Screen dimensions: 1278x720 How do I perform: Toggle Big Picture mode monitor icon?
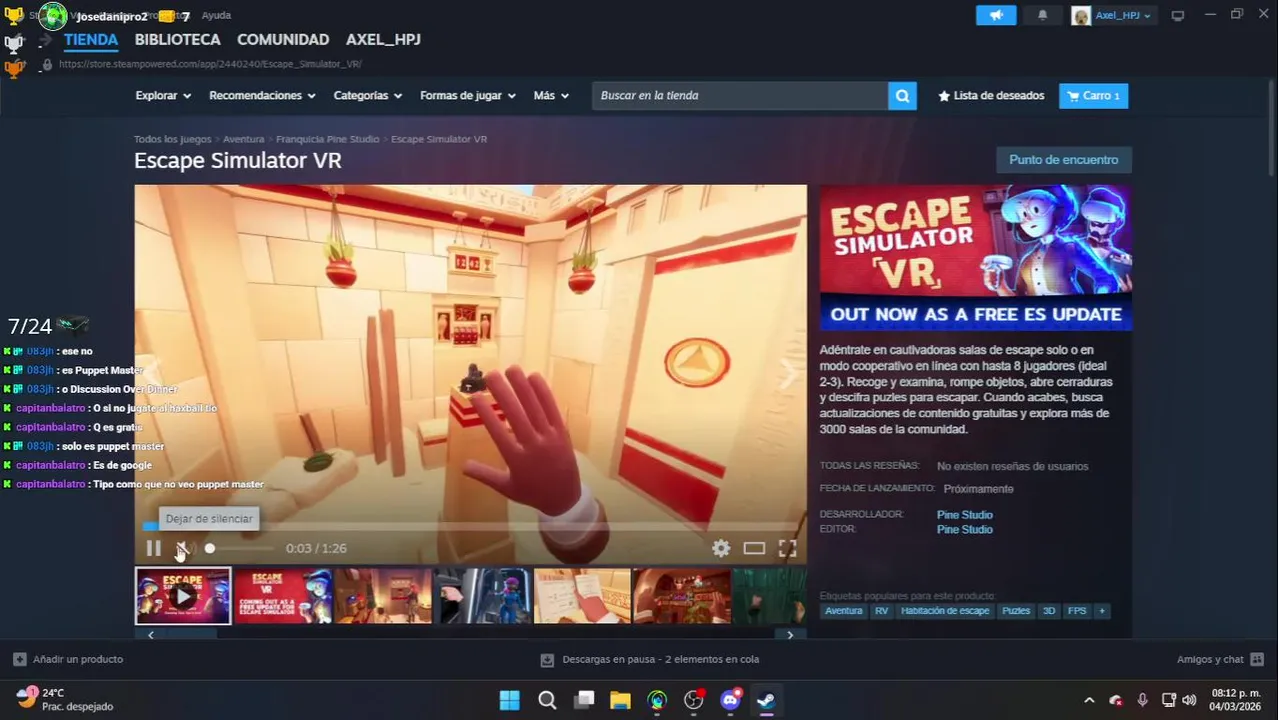(1178, 15)
